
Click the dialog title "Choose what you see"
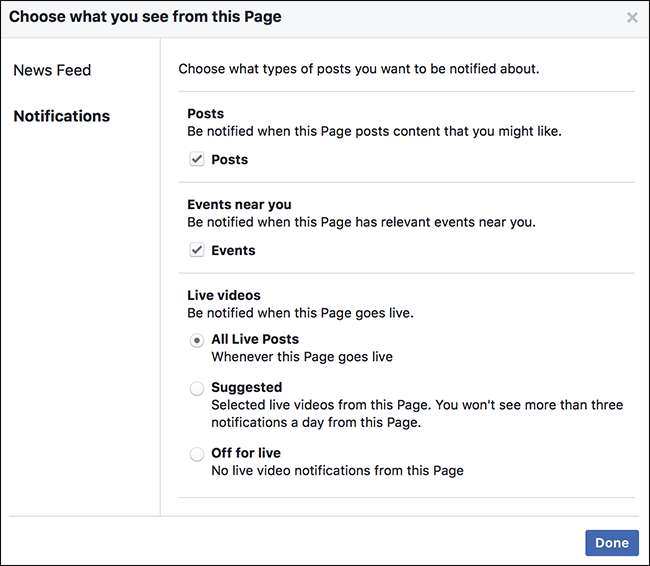(145, 17)
